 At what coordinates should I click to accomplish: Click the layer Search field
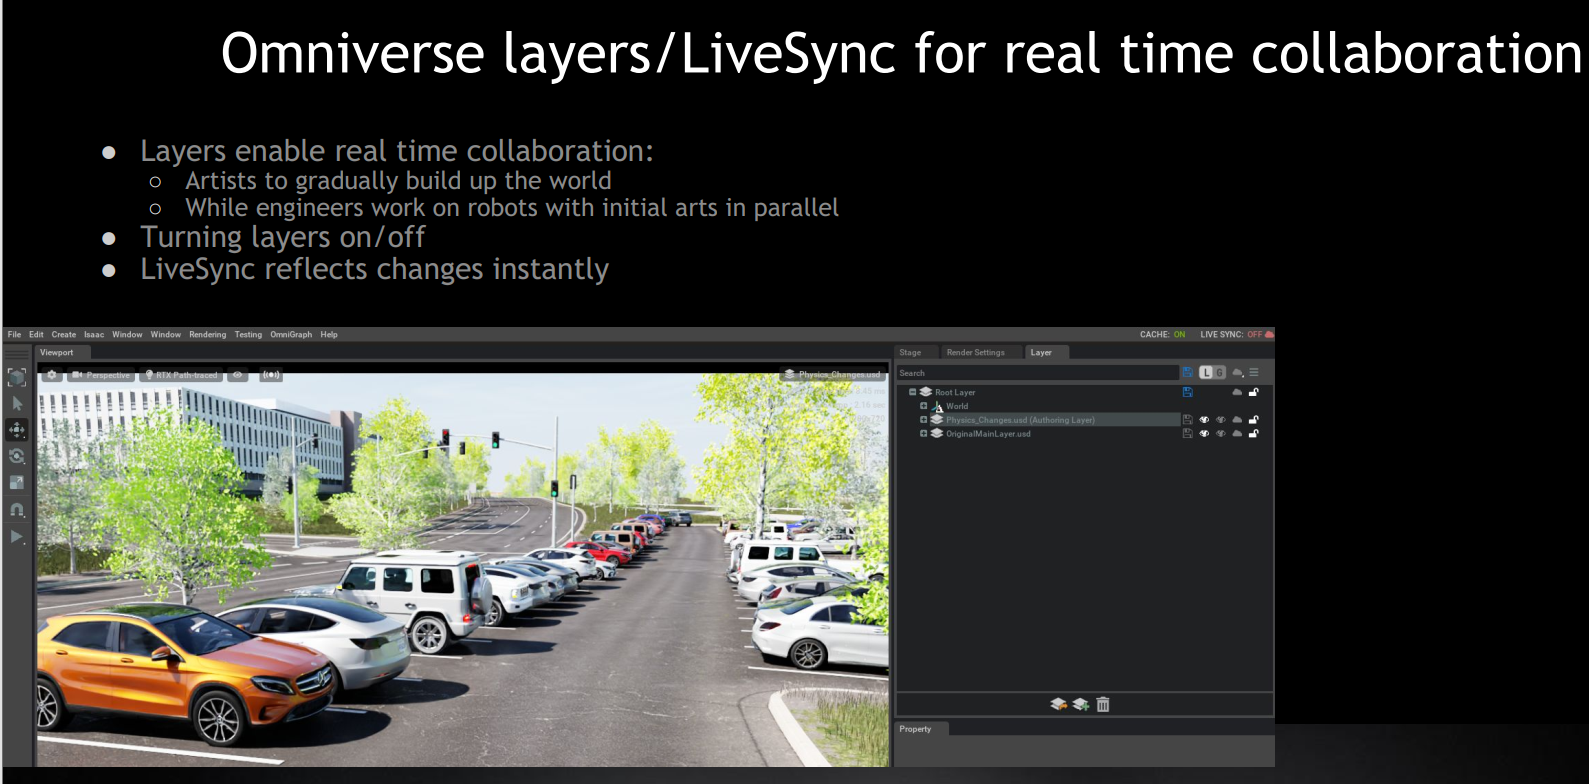[1037, 373]
